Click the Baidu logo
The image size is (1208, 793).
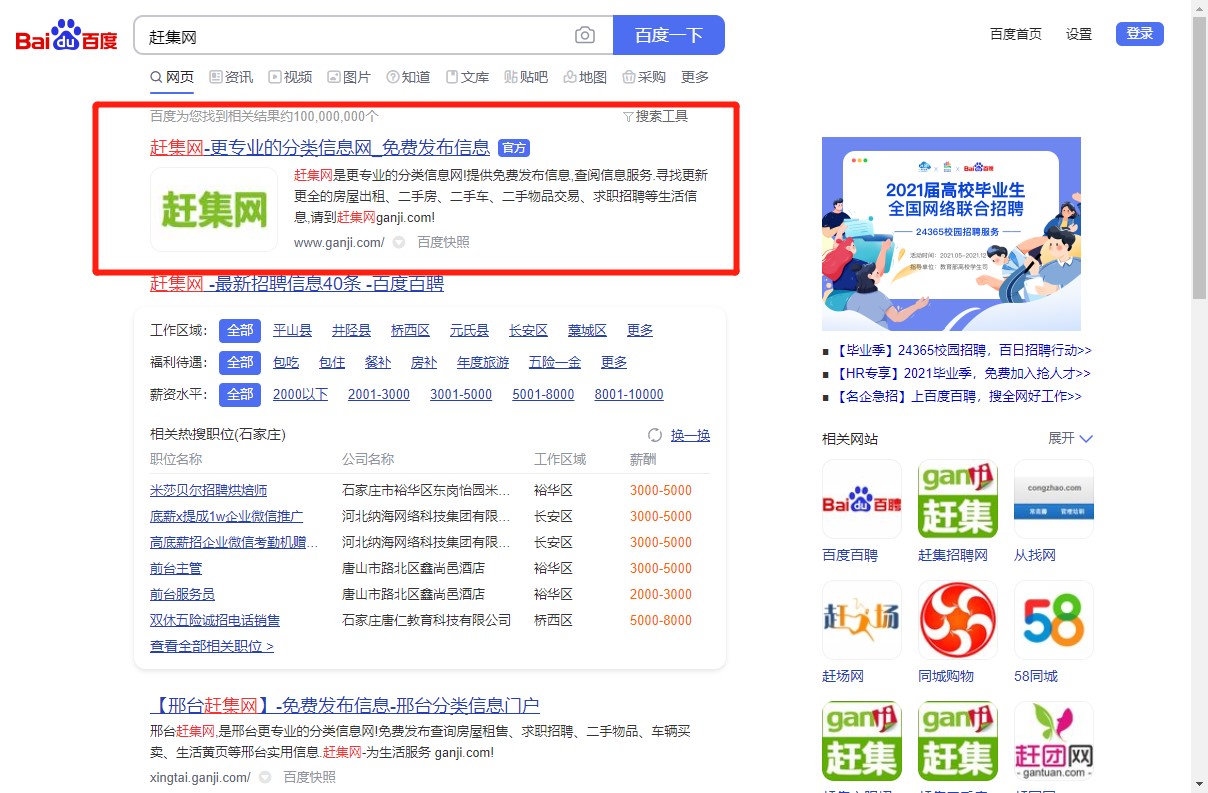(x=67, y=35)
